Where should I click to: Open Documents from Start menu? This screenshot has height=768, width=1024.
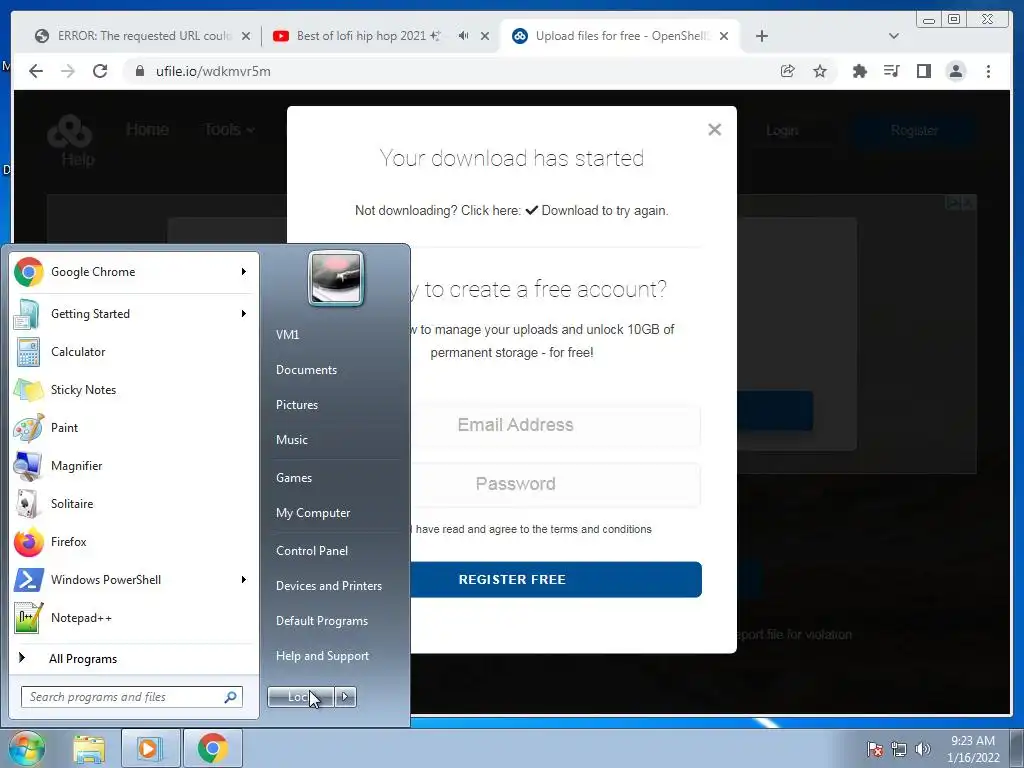(306, 370)
